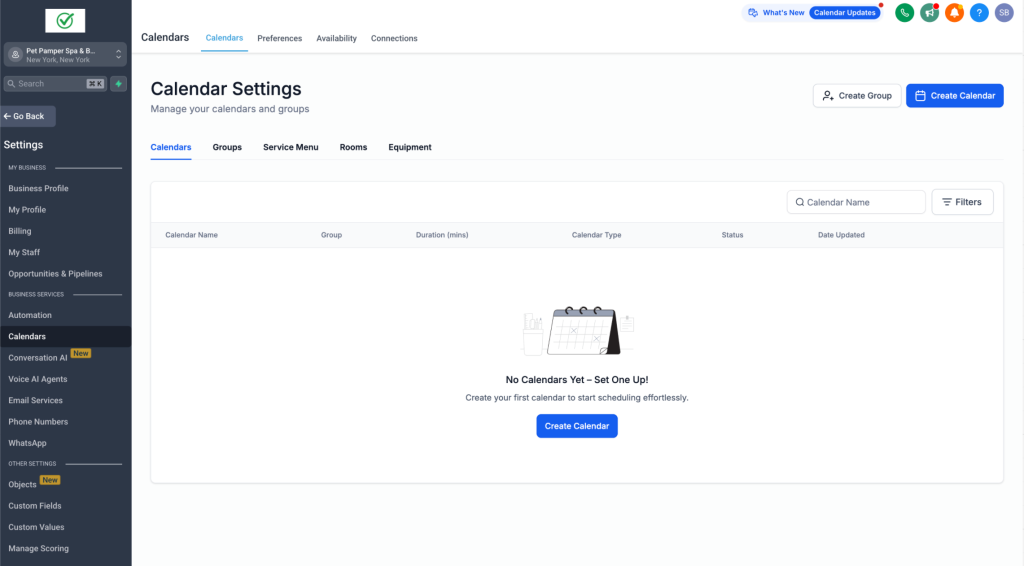Viewport: 1024px width, 566px height.
Task: Click the Calendar Type column header
Action: (596, 235)
